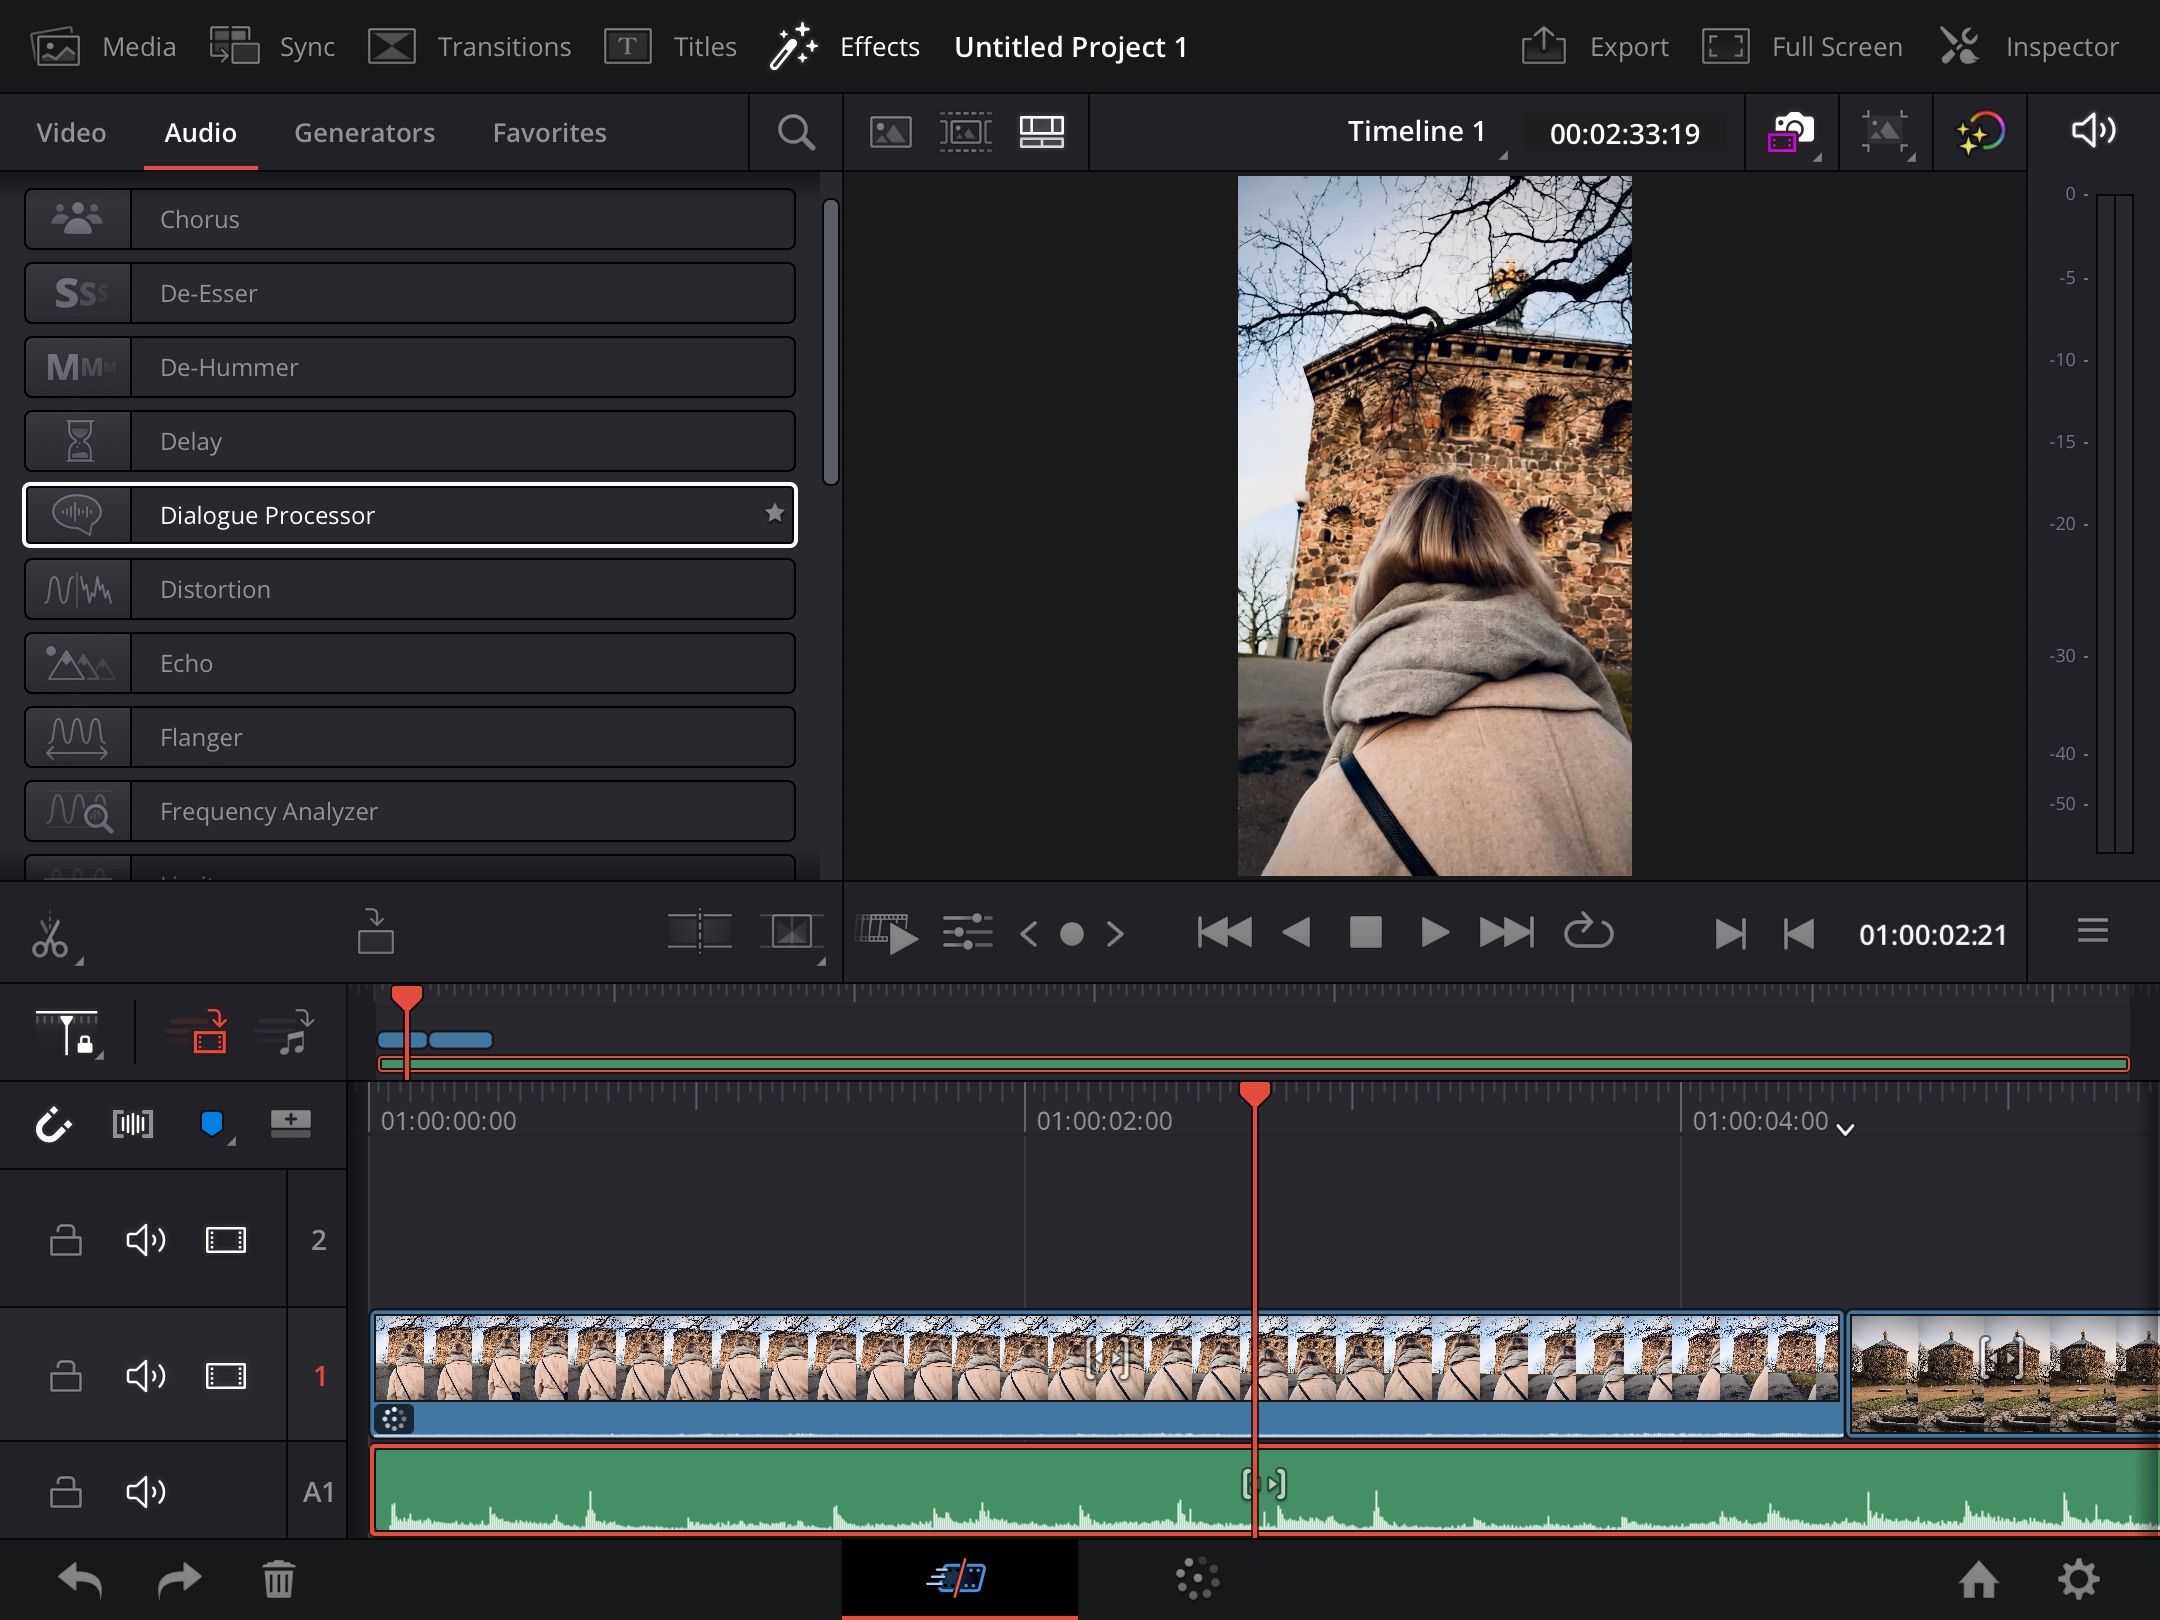Click the 01:00:02:21 playhead timecode
The image size is (2160, 1620).
pyautogui.click(x=1932, y=935)
